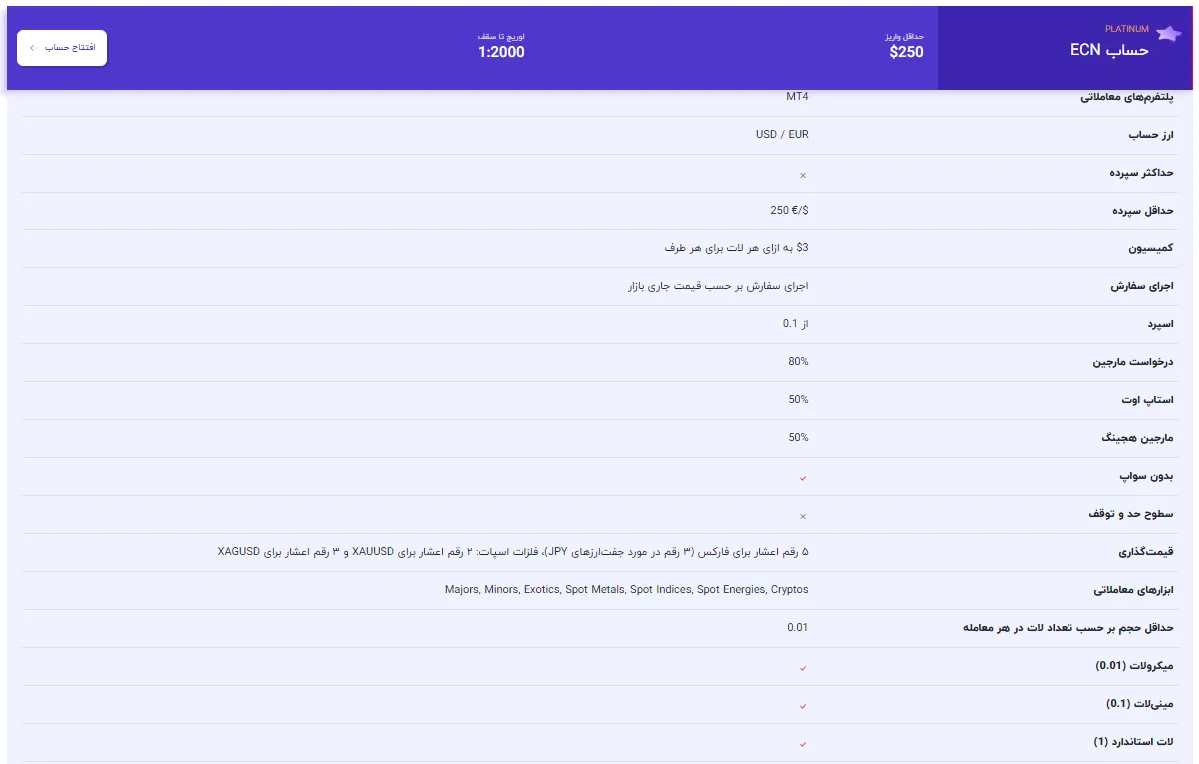This screenshot has width=1199, height=764.
Task: Click the checkmark in the بدون سواپ row
Action: (801, 476)
